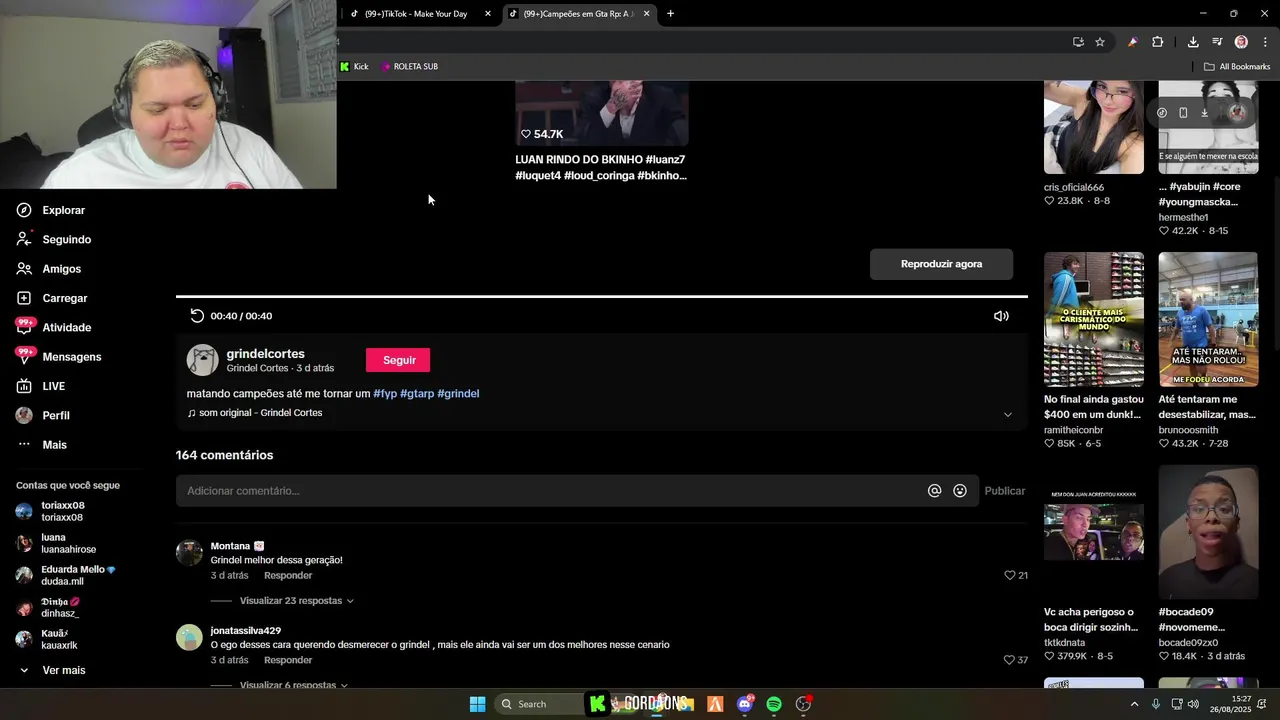Image resolution: width=1280 pixels, height=720 pixels.
Task: Like Montana's comment
Action: (1010, 576)
